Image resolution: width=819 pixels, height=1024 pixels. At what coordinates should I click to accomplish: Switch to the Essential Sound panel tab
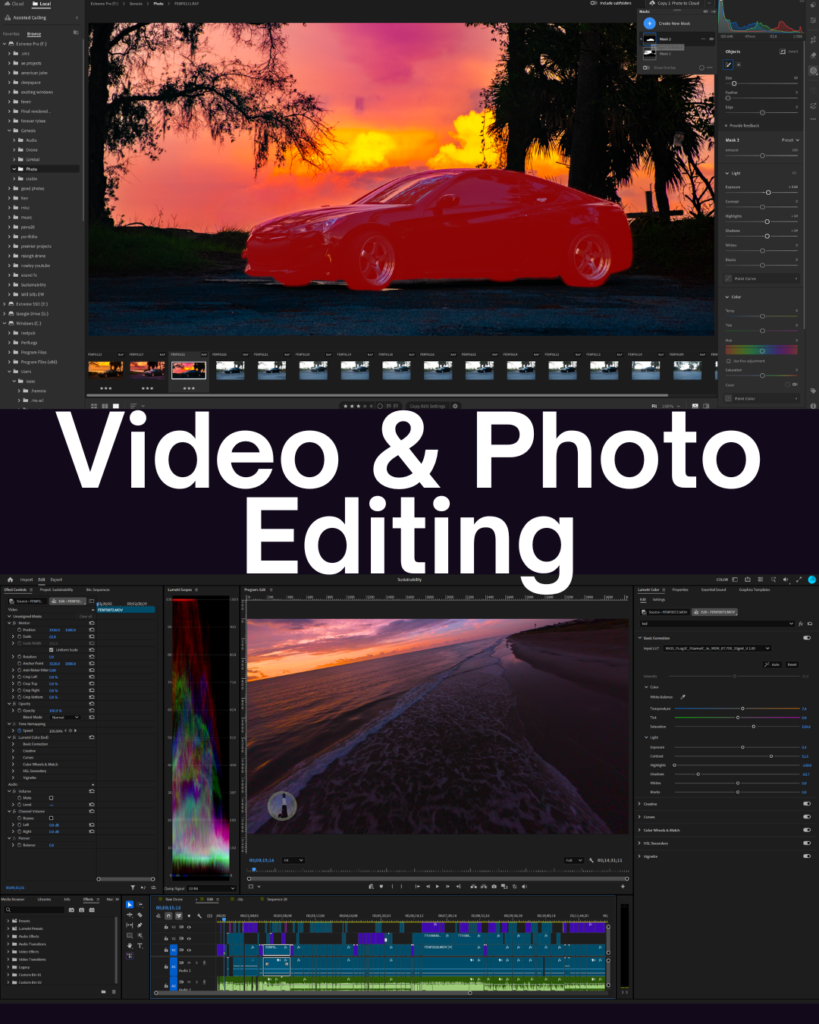click(713, 590)
